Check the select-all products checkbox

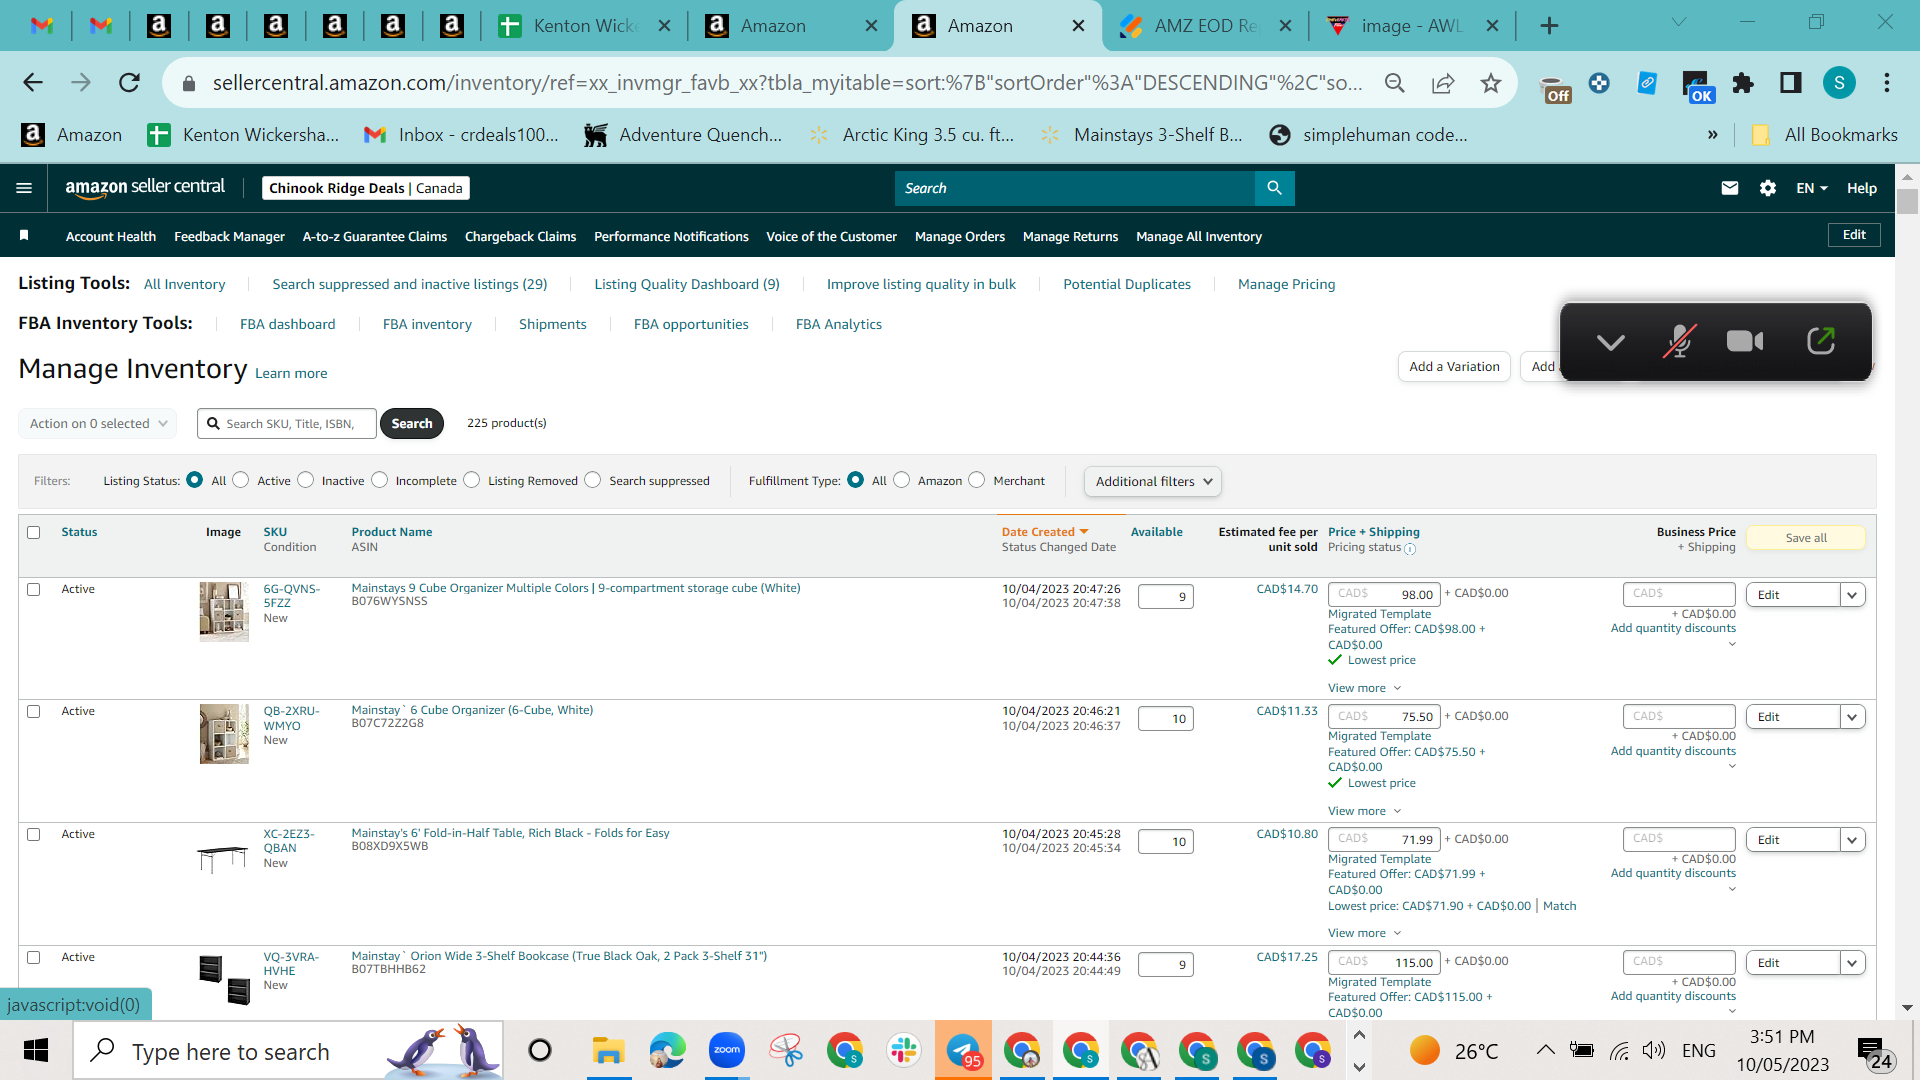pos(34,532)
